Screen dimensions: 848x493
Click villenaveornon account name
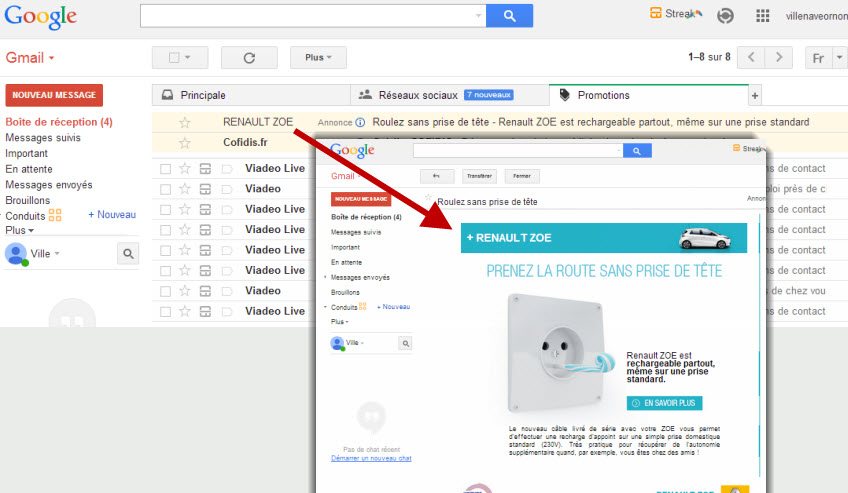(x=816, y=16)
